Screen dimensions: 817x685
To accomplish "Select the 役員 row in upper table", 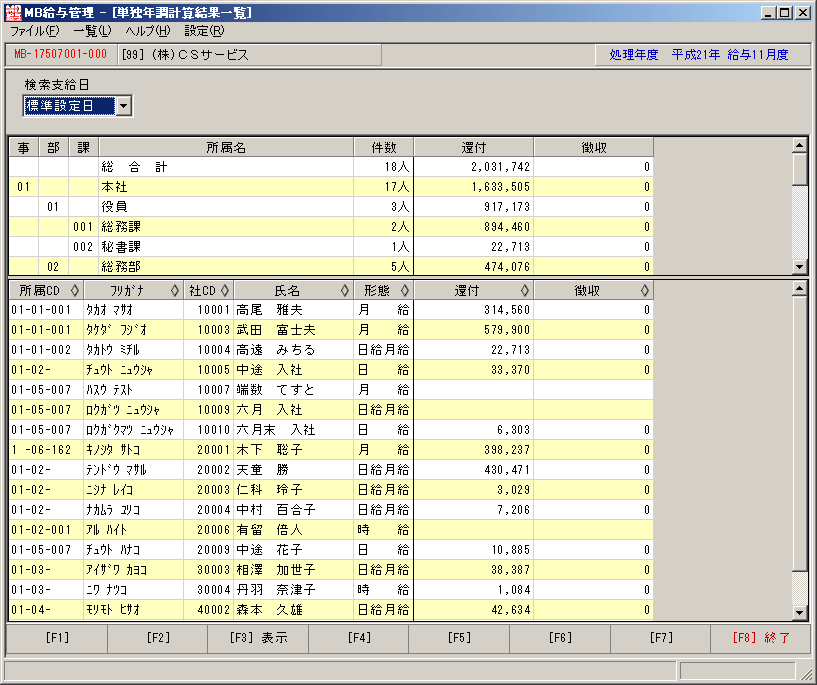I will pos(331,207).
